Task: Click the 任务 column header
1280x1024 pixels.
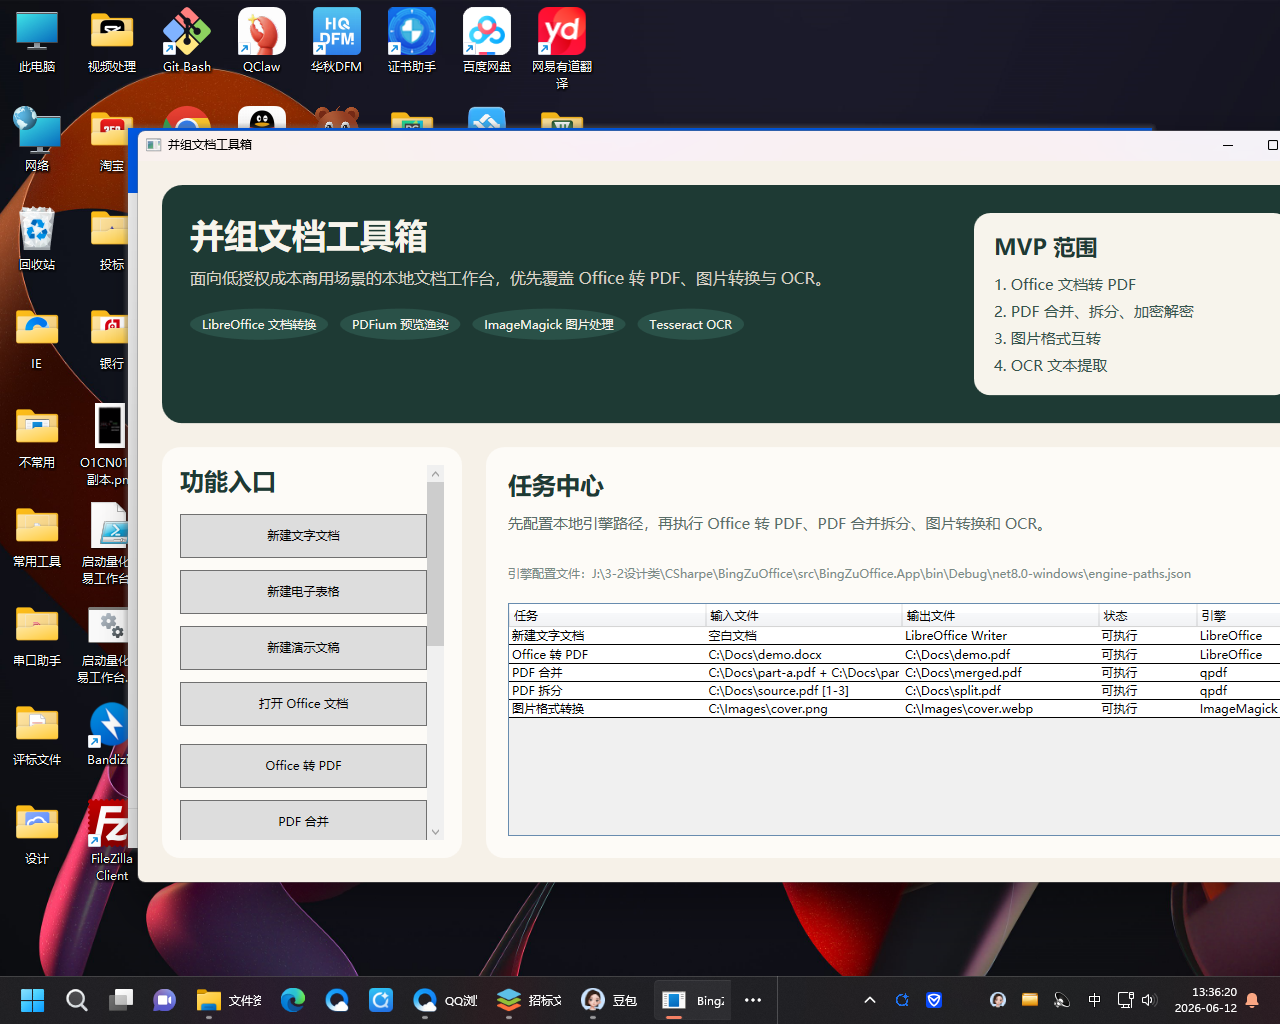Action: (x=606, y=615)
